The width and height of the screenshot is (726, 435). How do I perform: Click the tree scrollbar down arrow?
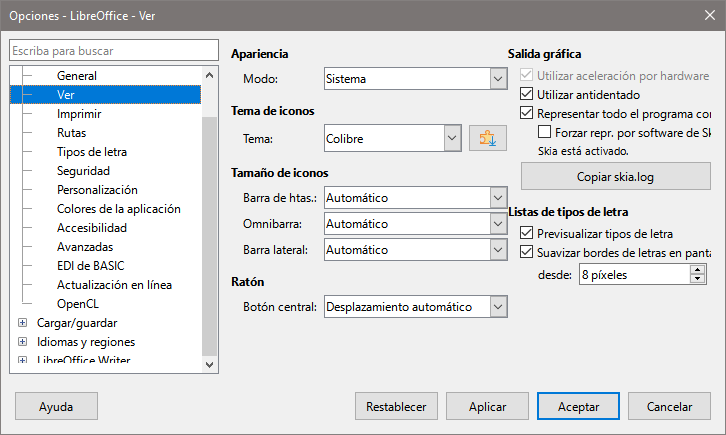209,365
